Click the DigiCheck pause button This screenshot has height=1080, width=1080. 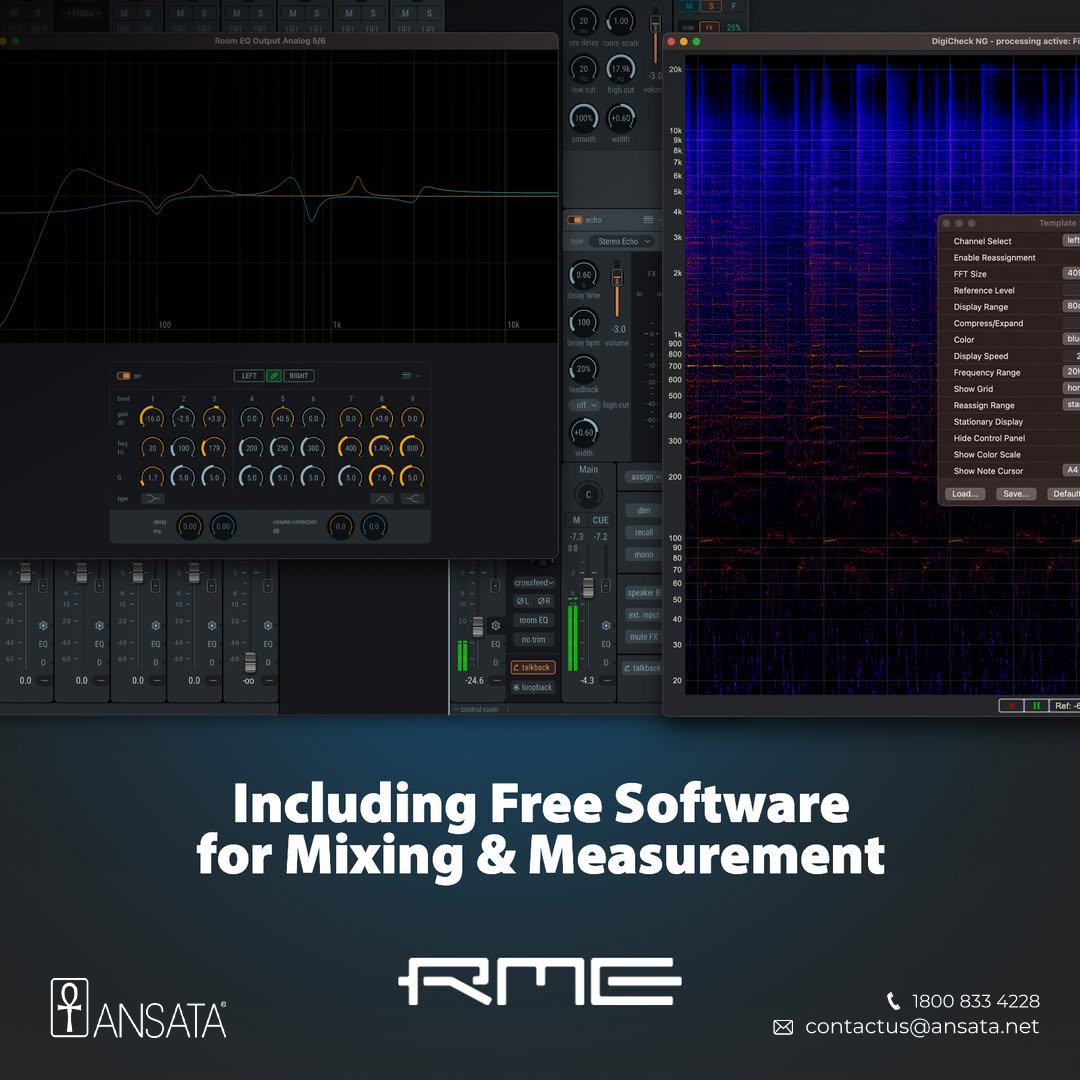click(x=1036, y=706)
